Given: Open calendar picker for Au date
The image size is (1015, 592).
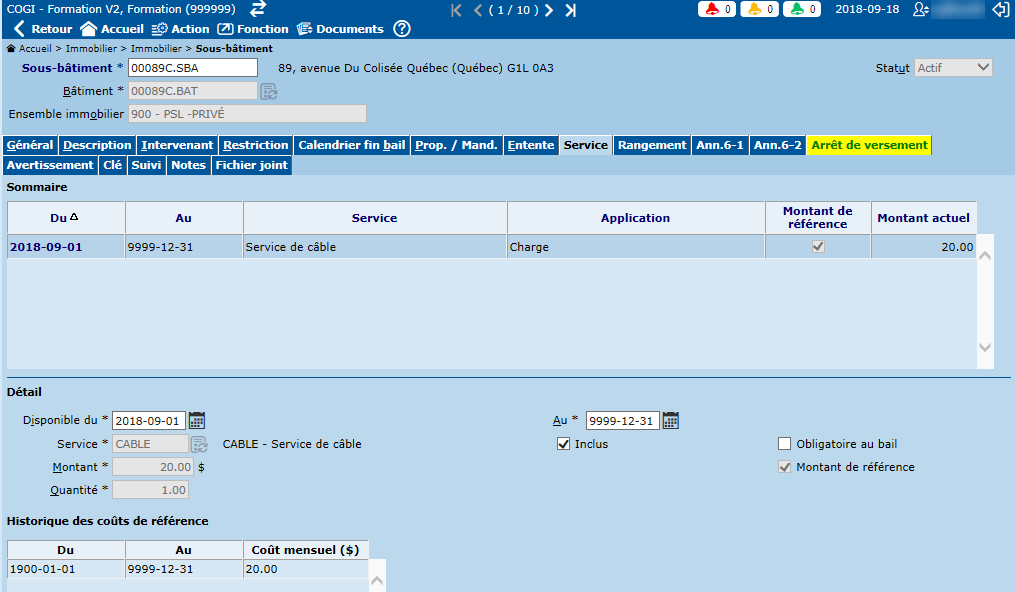Looking at the screenshot, I should point(671,421).
